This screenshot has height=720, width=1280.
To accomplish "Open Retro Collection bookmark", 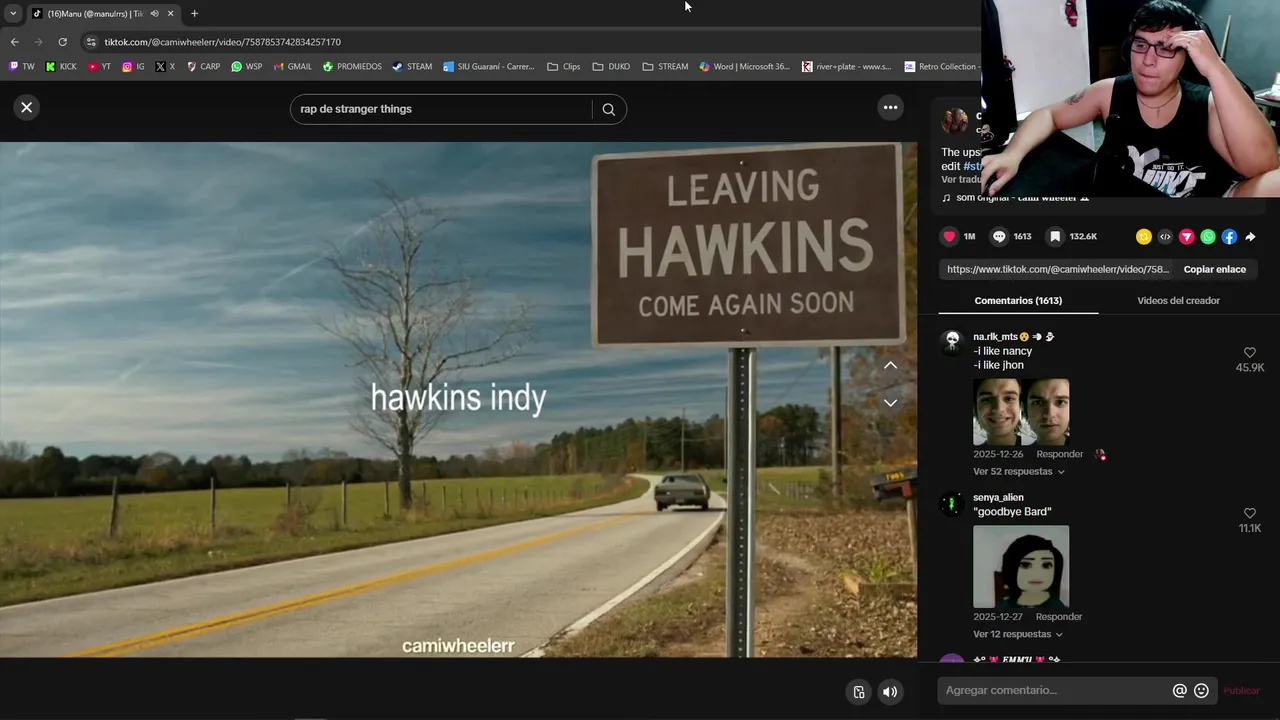I will [x=940, y=67].
